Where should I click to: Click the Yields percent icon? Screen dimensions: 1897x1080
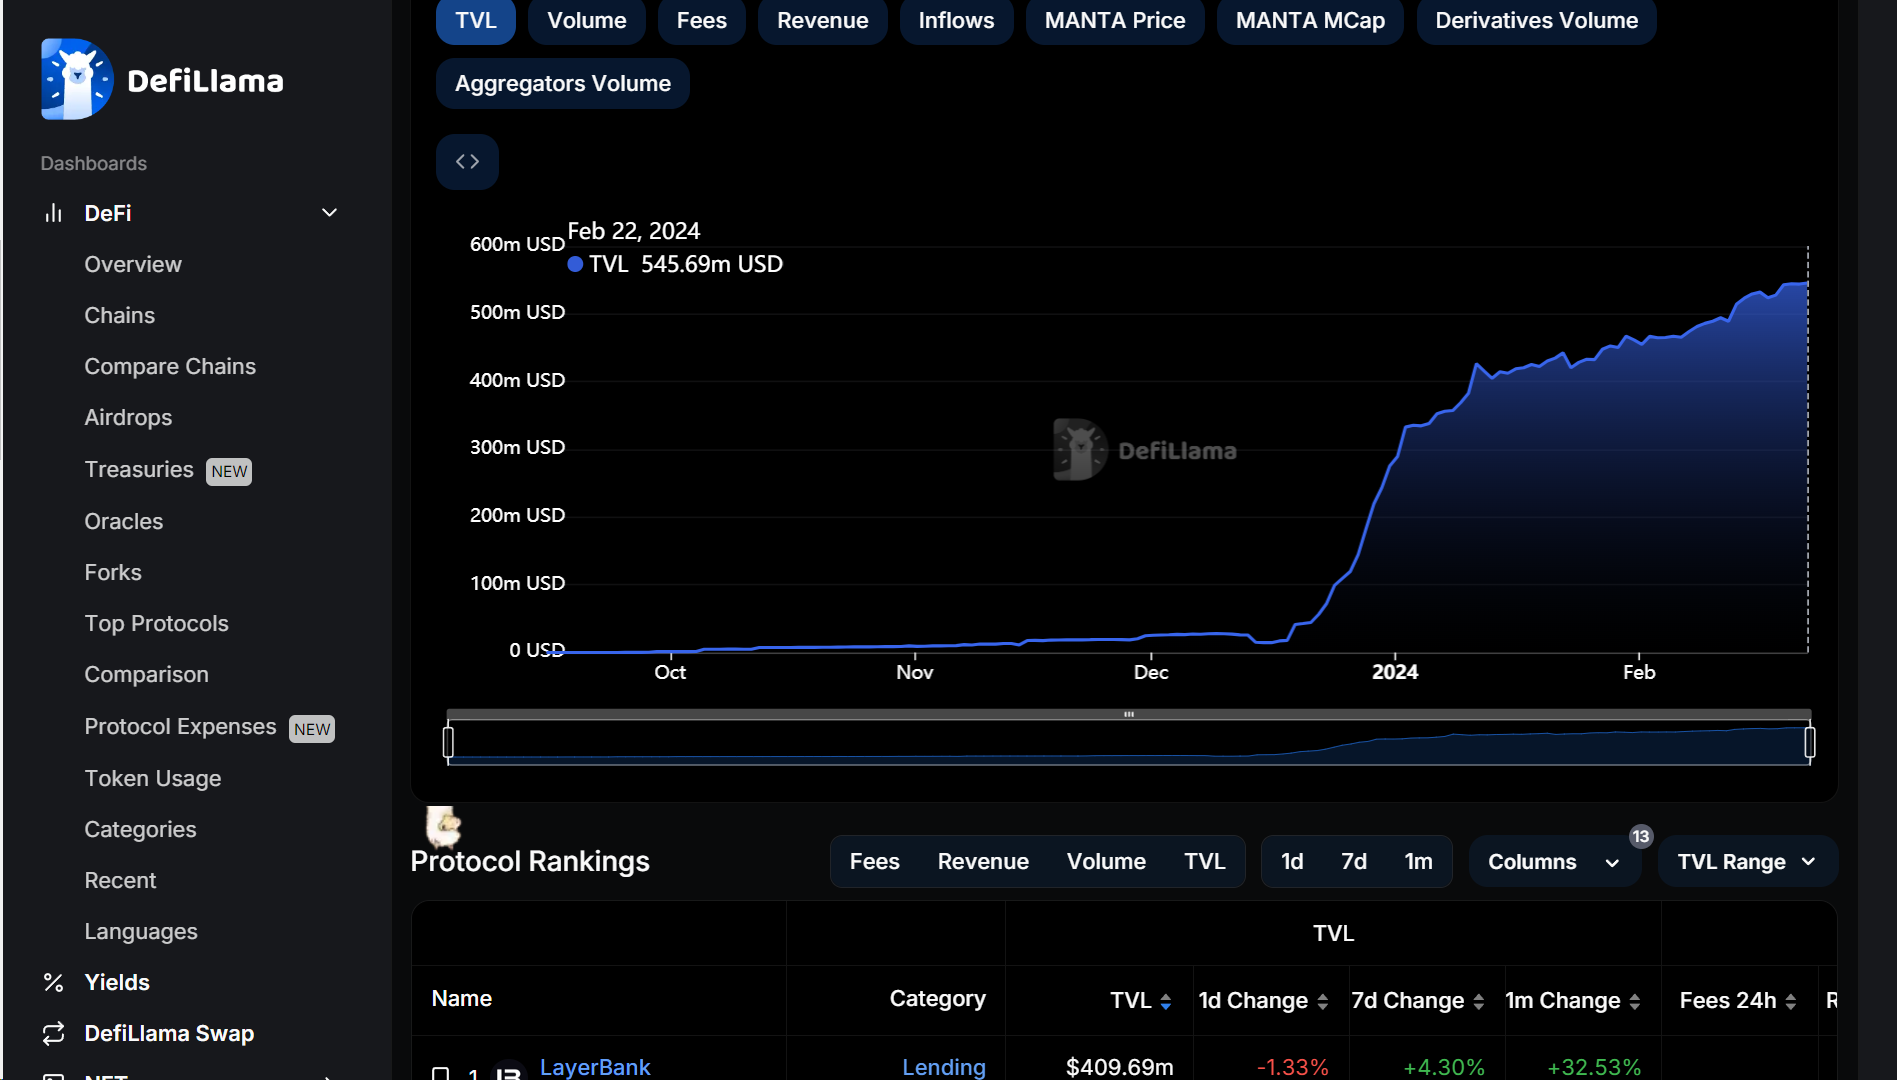coord(54,982)
